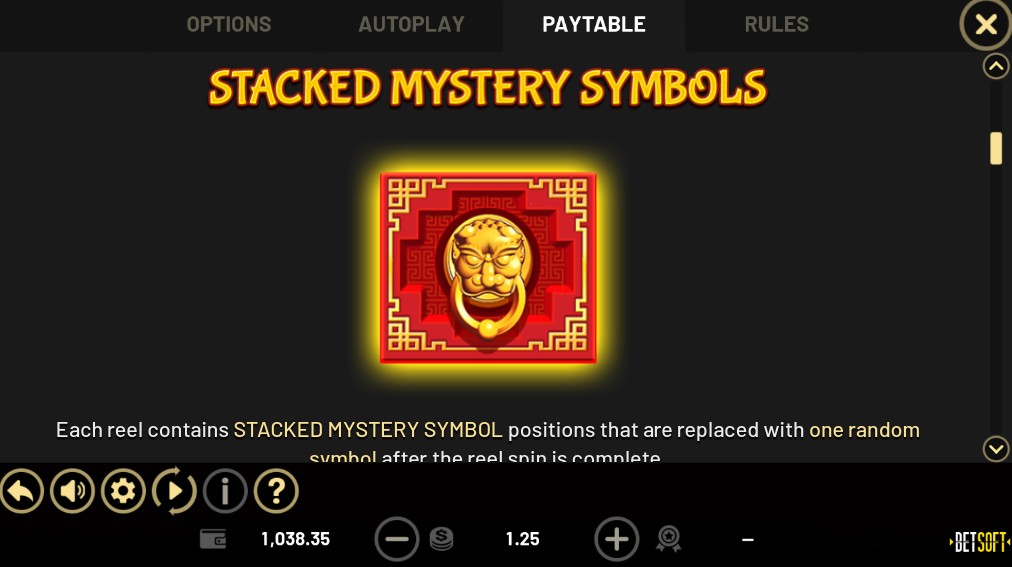
Task: Switch to the AUTOPLAY tab
Action: click(411, 25)
